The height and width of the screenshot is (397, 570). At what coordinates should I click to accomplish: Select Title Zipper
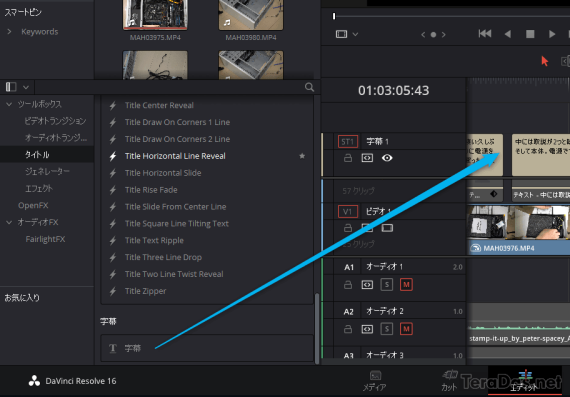(145, 291)
